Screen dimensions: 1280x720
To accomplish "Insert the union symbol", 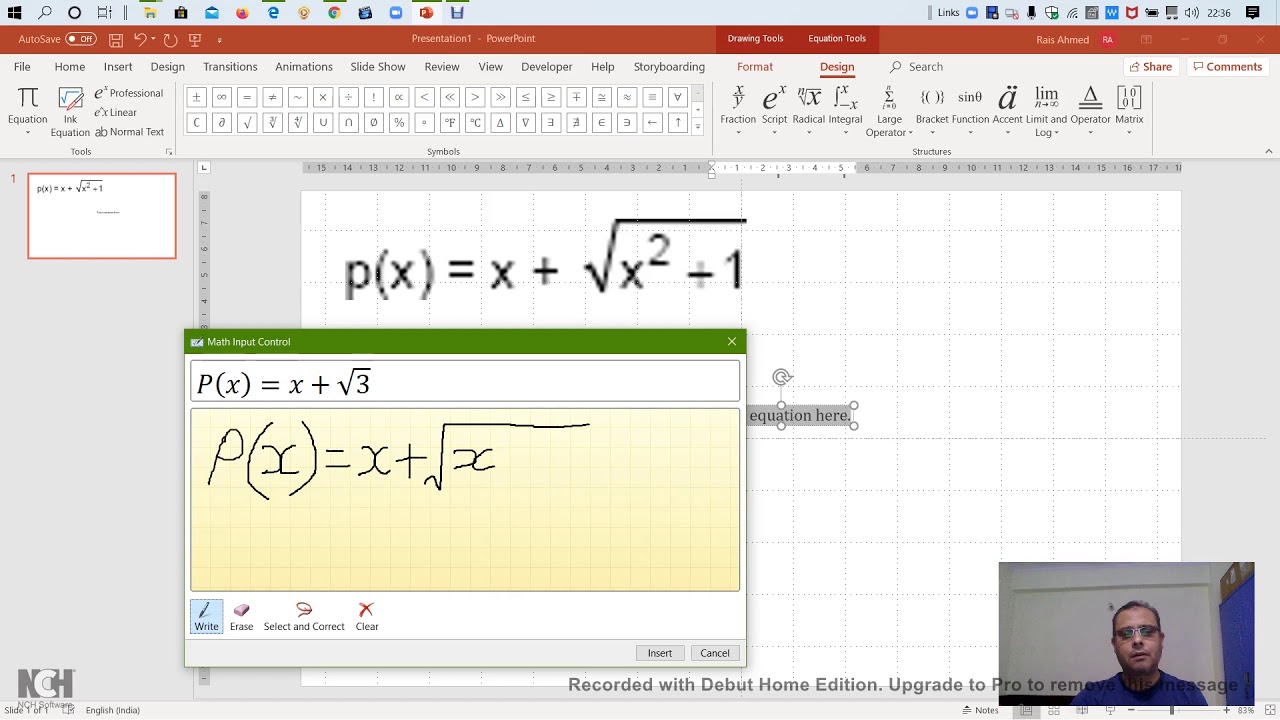I will [x=323, y=122].
